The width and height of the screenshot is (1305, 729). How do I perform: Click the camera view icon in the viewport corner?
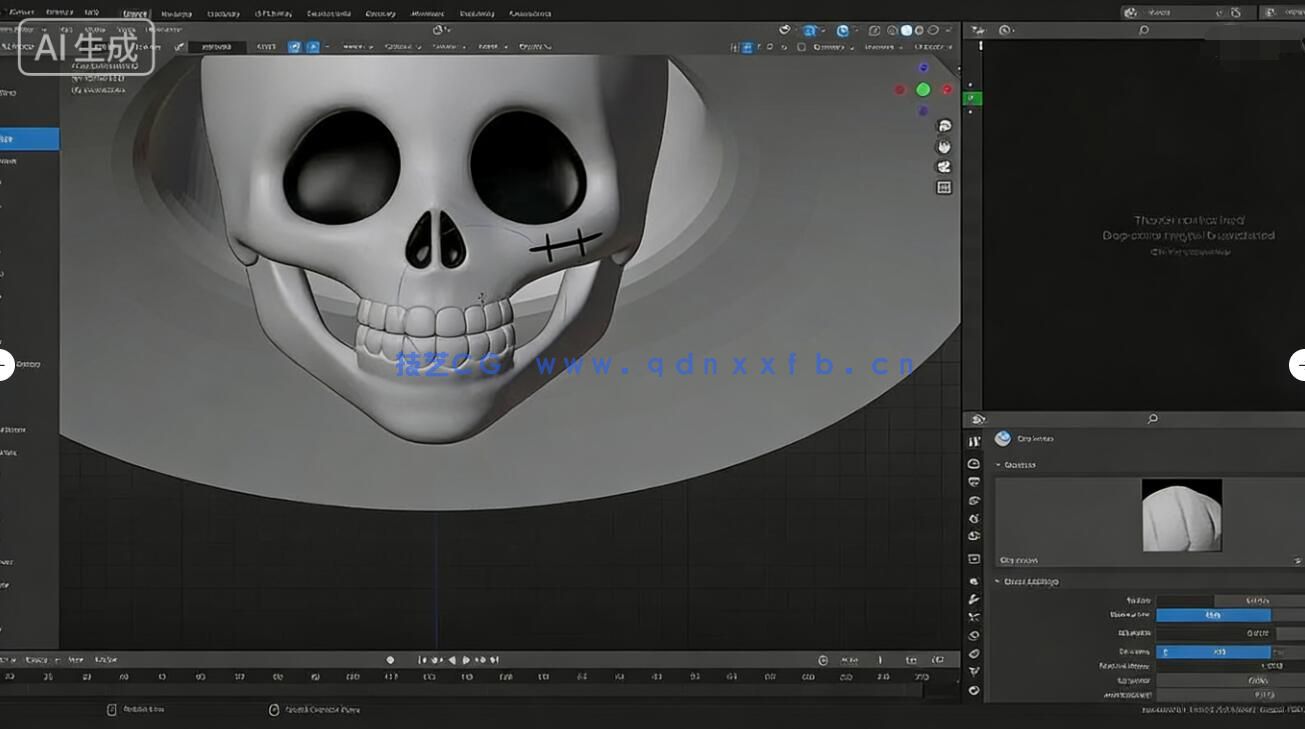coord(942,167)
